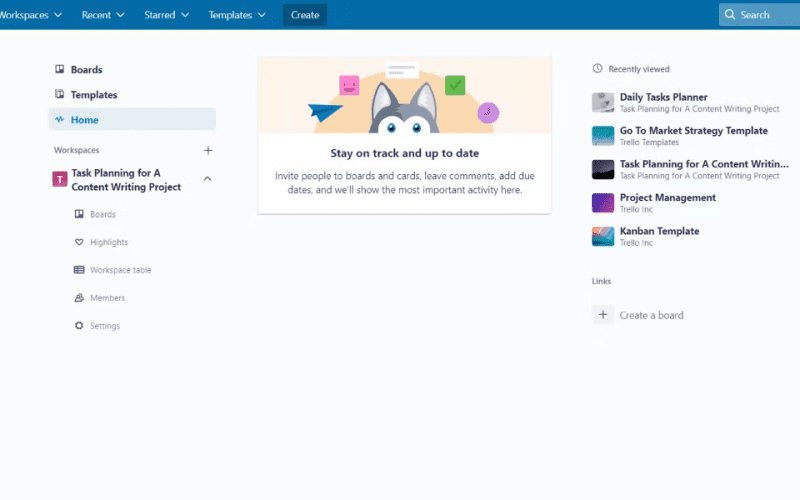Click the pink T workspace avatar
Viewport: 800px width, 500px height.
(x=60, y=179)
